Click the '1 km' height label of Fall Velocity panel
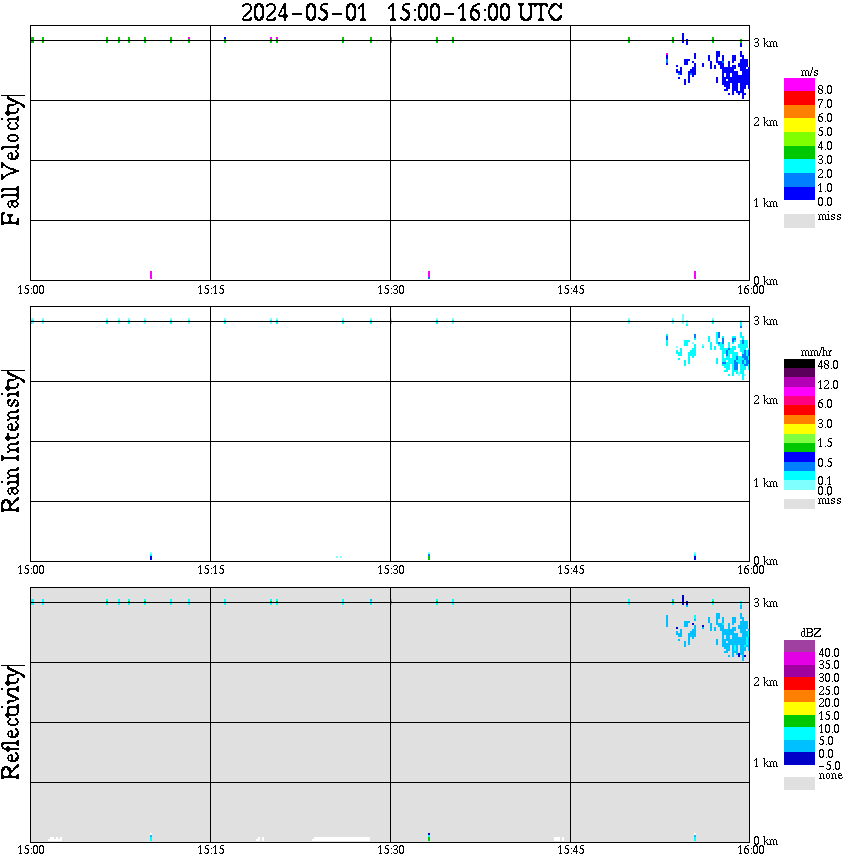 click(x=765, y=203)
